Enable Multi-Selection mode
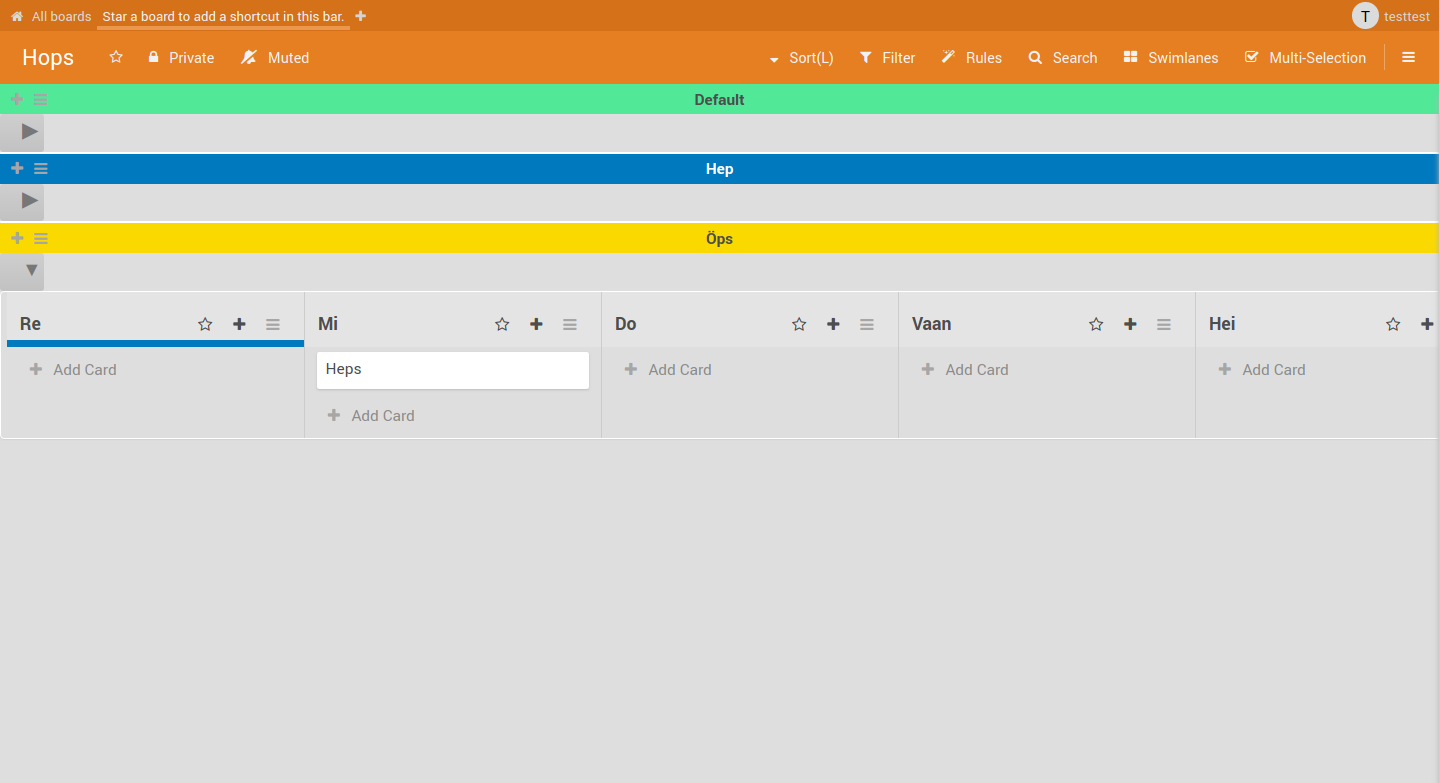1440x783 pixels. point(1305,57)
